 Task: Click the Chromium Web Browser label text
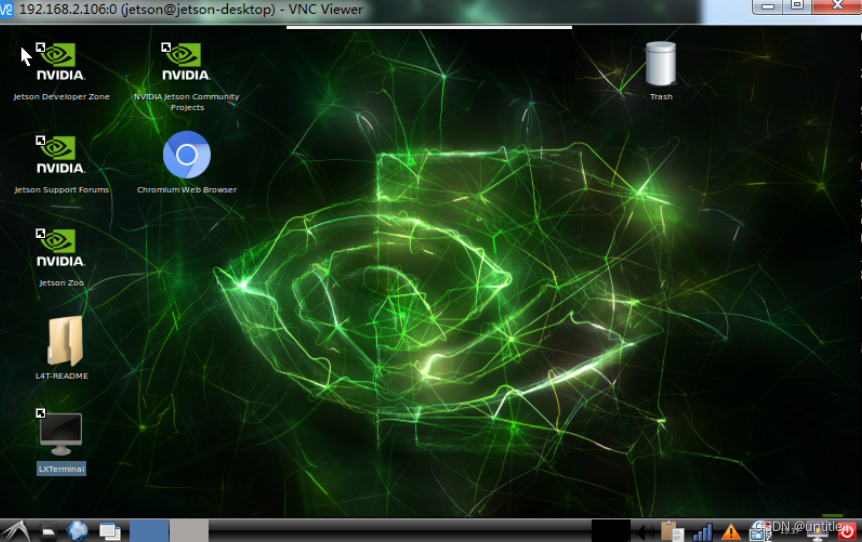(x=187, y=190)
